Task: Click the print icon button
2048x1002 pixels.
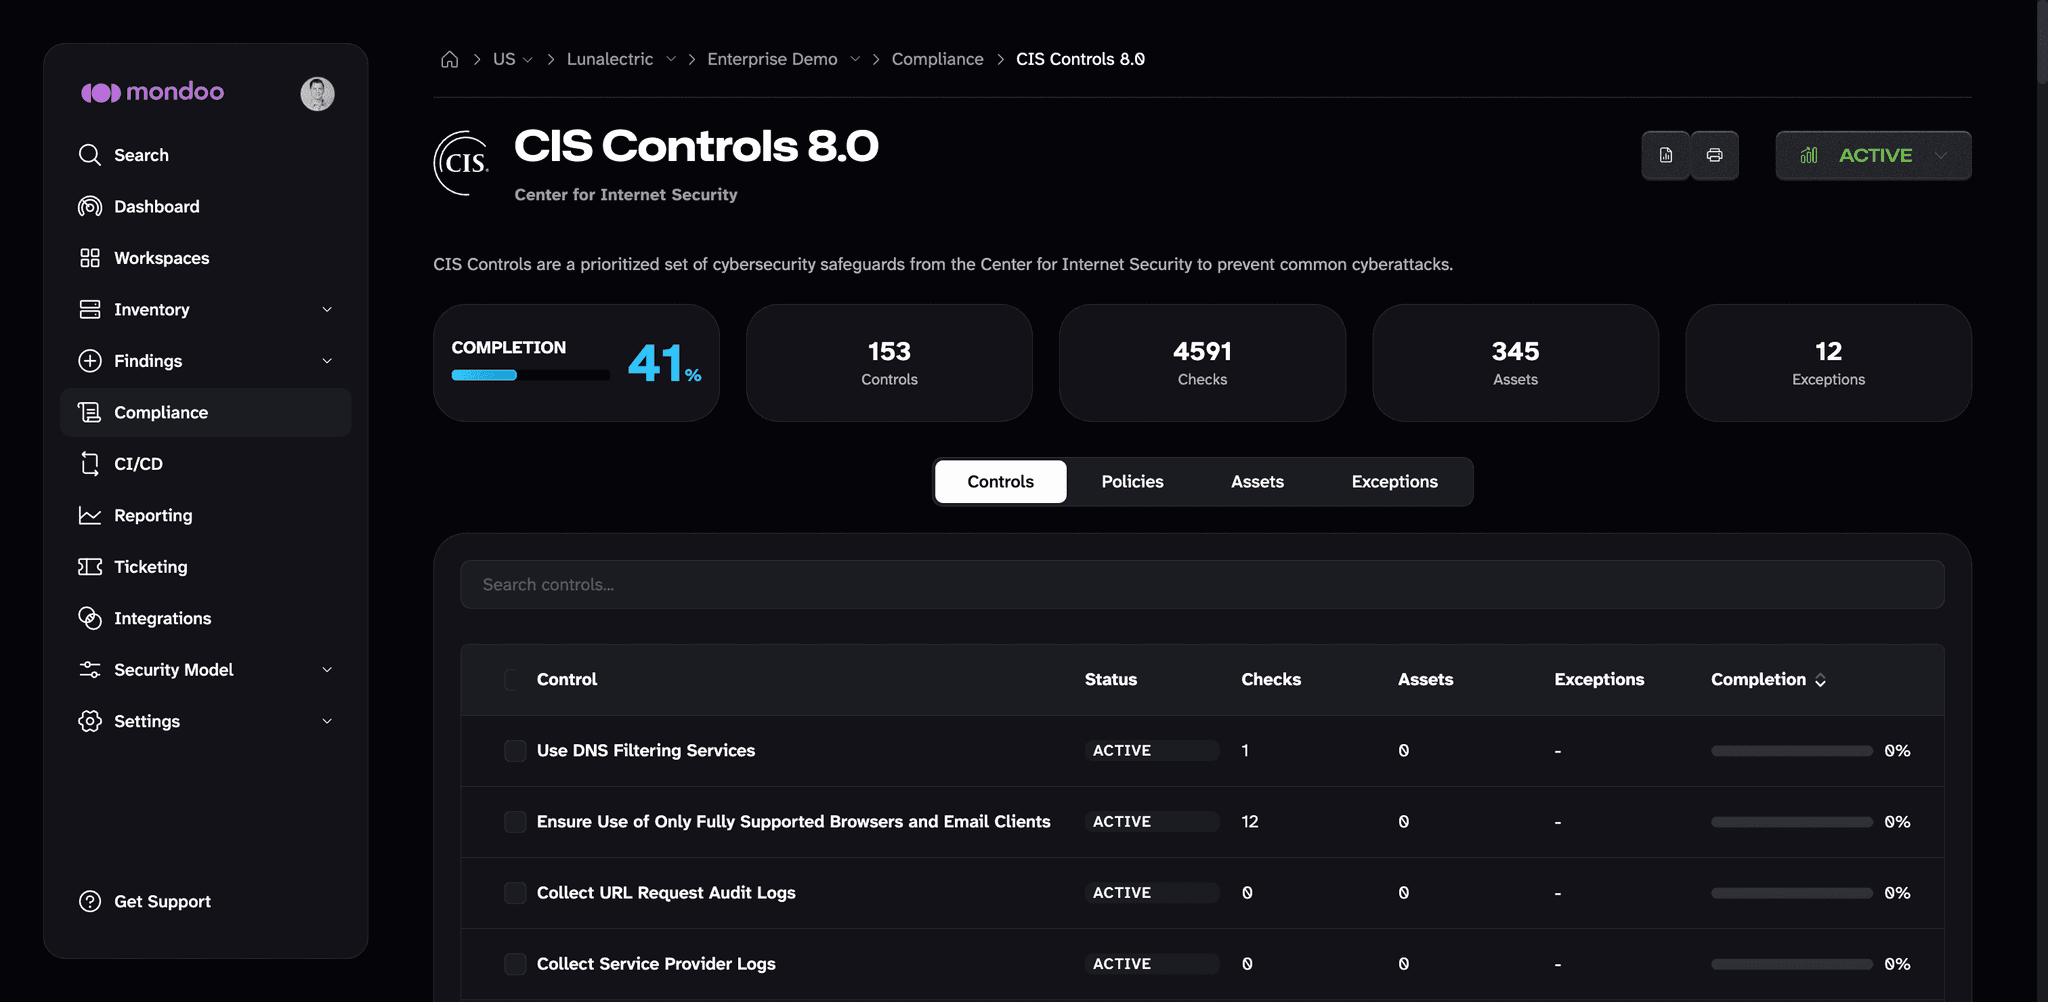Action: [1714, 155]
